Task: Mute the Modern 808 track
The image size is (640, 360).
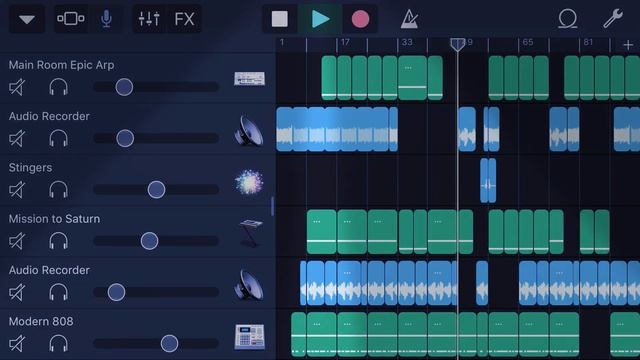Action: click(17, 344)
